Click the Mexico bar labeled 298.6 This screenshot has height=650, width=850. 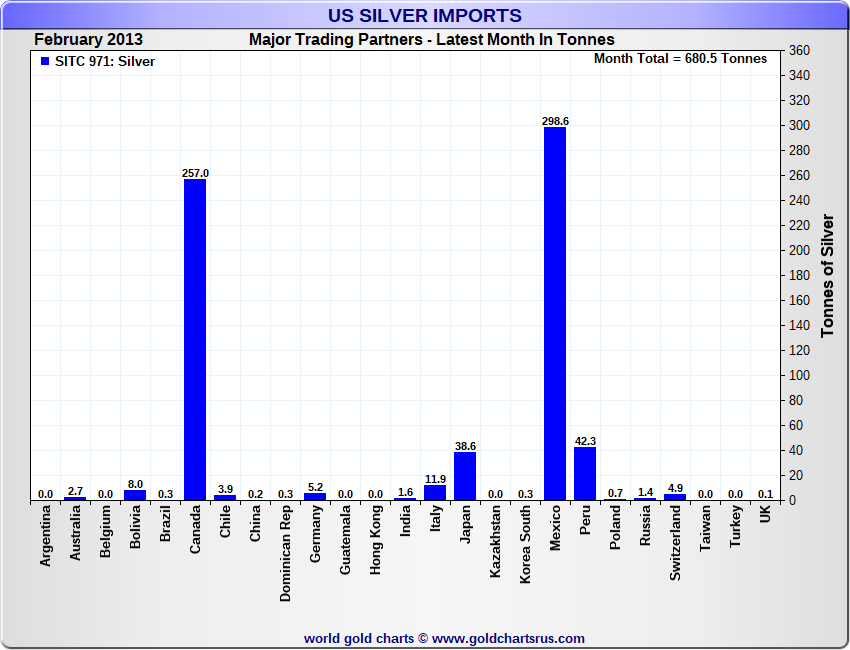(555, 313)
